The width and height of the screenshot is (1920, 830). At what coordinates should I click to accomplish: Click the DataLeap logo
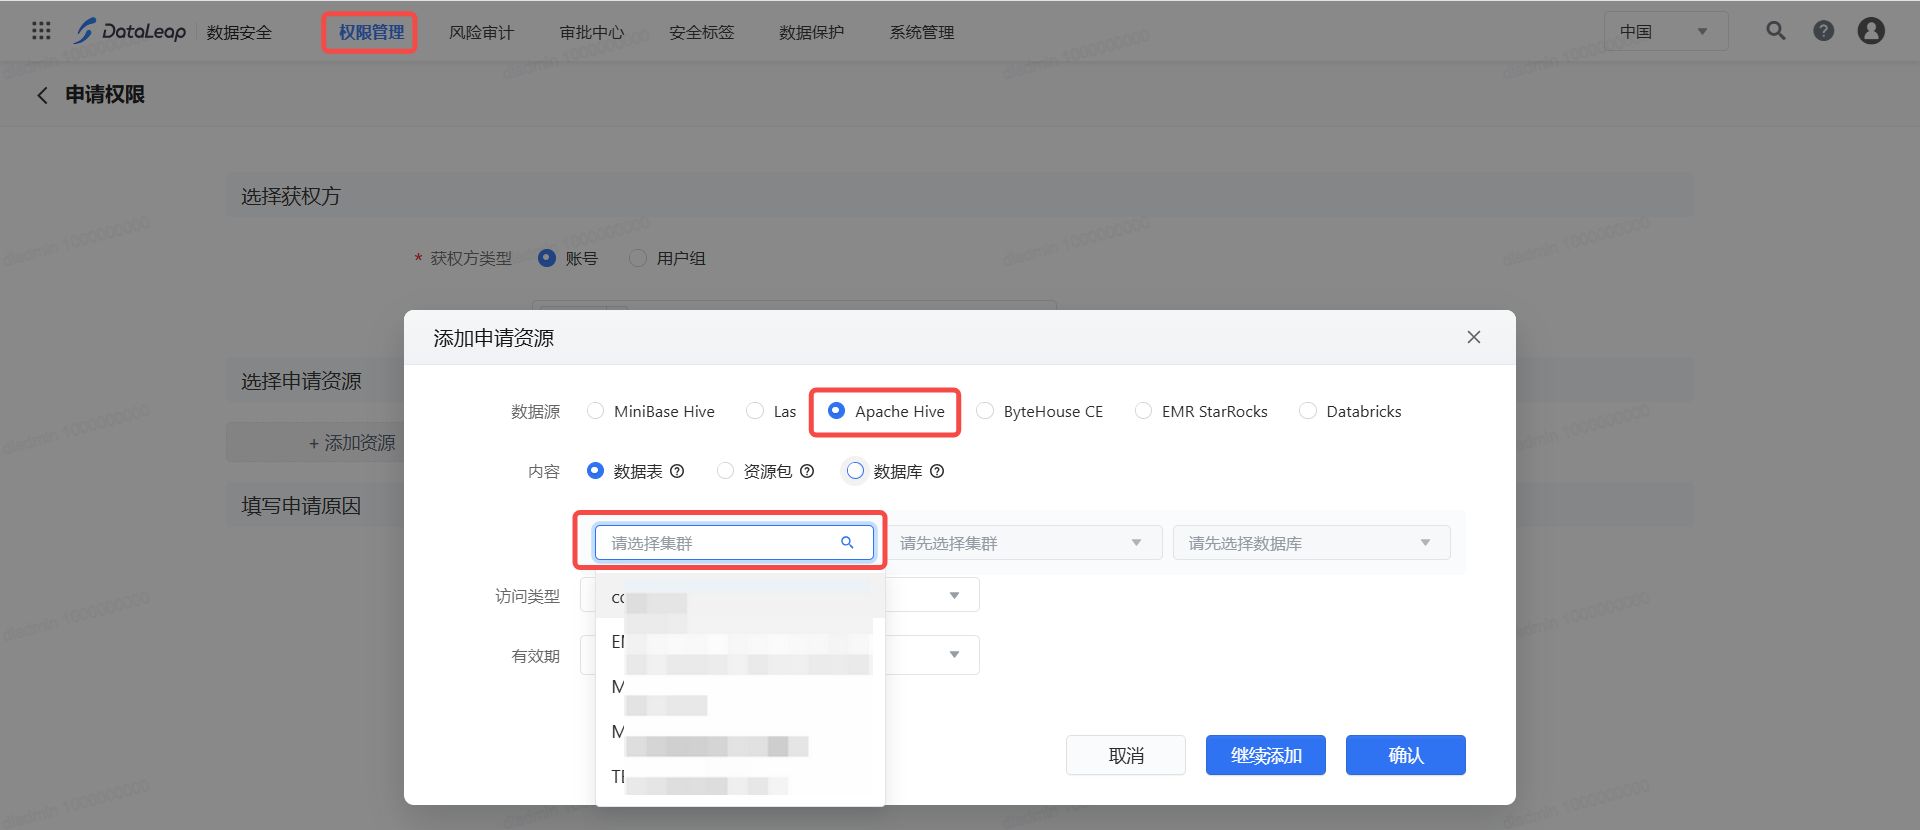point(130,31)
